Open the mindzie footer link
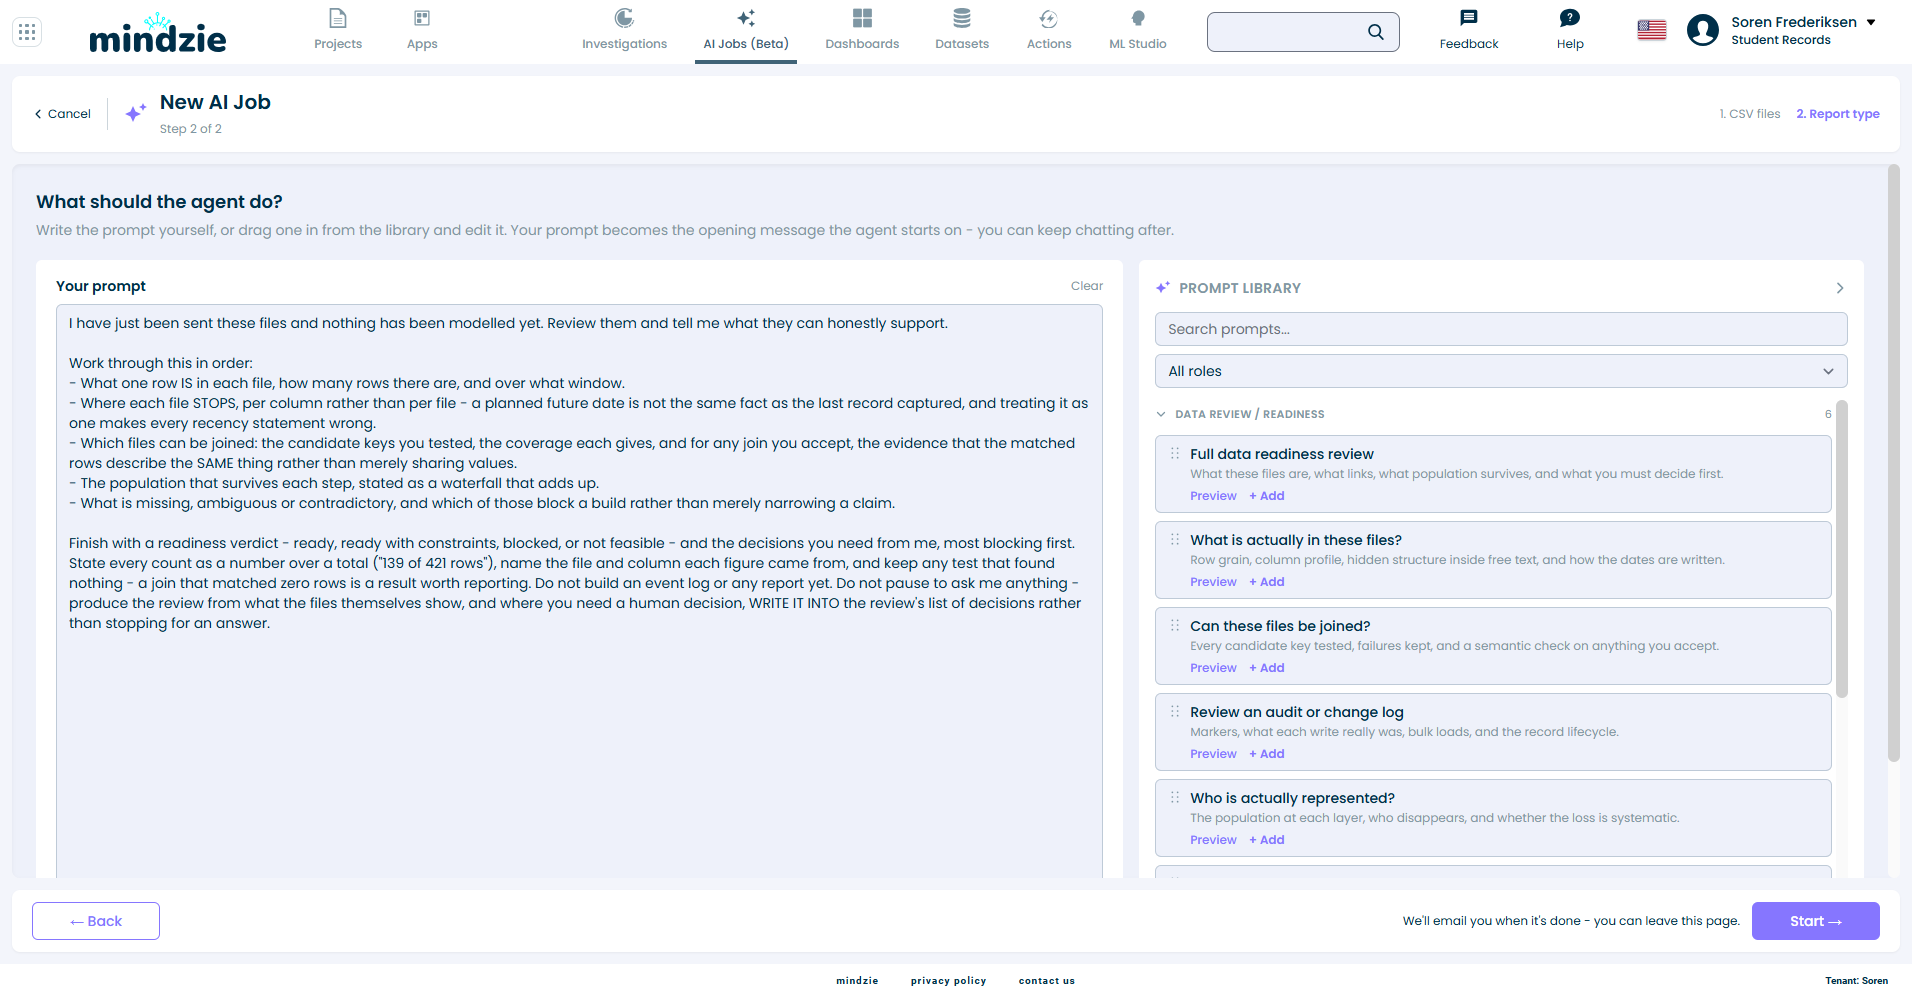The height and width of the screenshot is (996, 1912). 857,981
